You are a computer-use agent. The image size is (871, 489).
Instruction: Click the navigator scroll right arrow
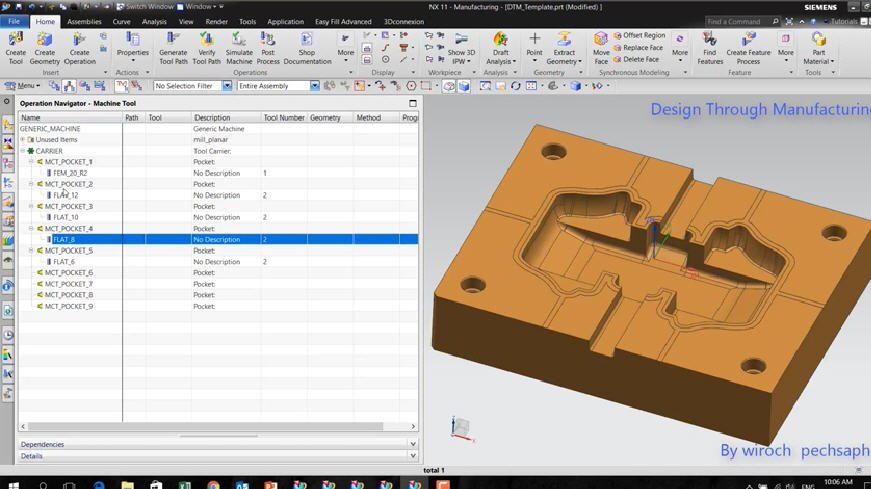coord(413,426)
